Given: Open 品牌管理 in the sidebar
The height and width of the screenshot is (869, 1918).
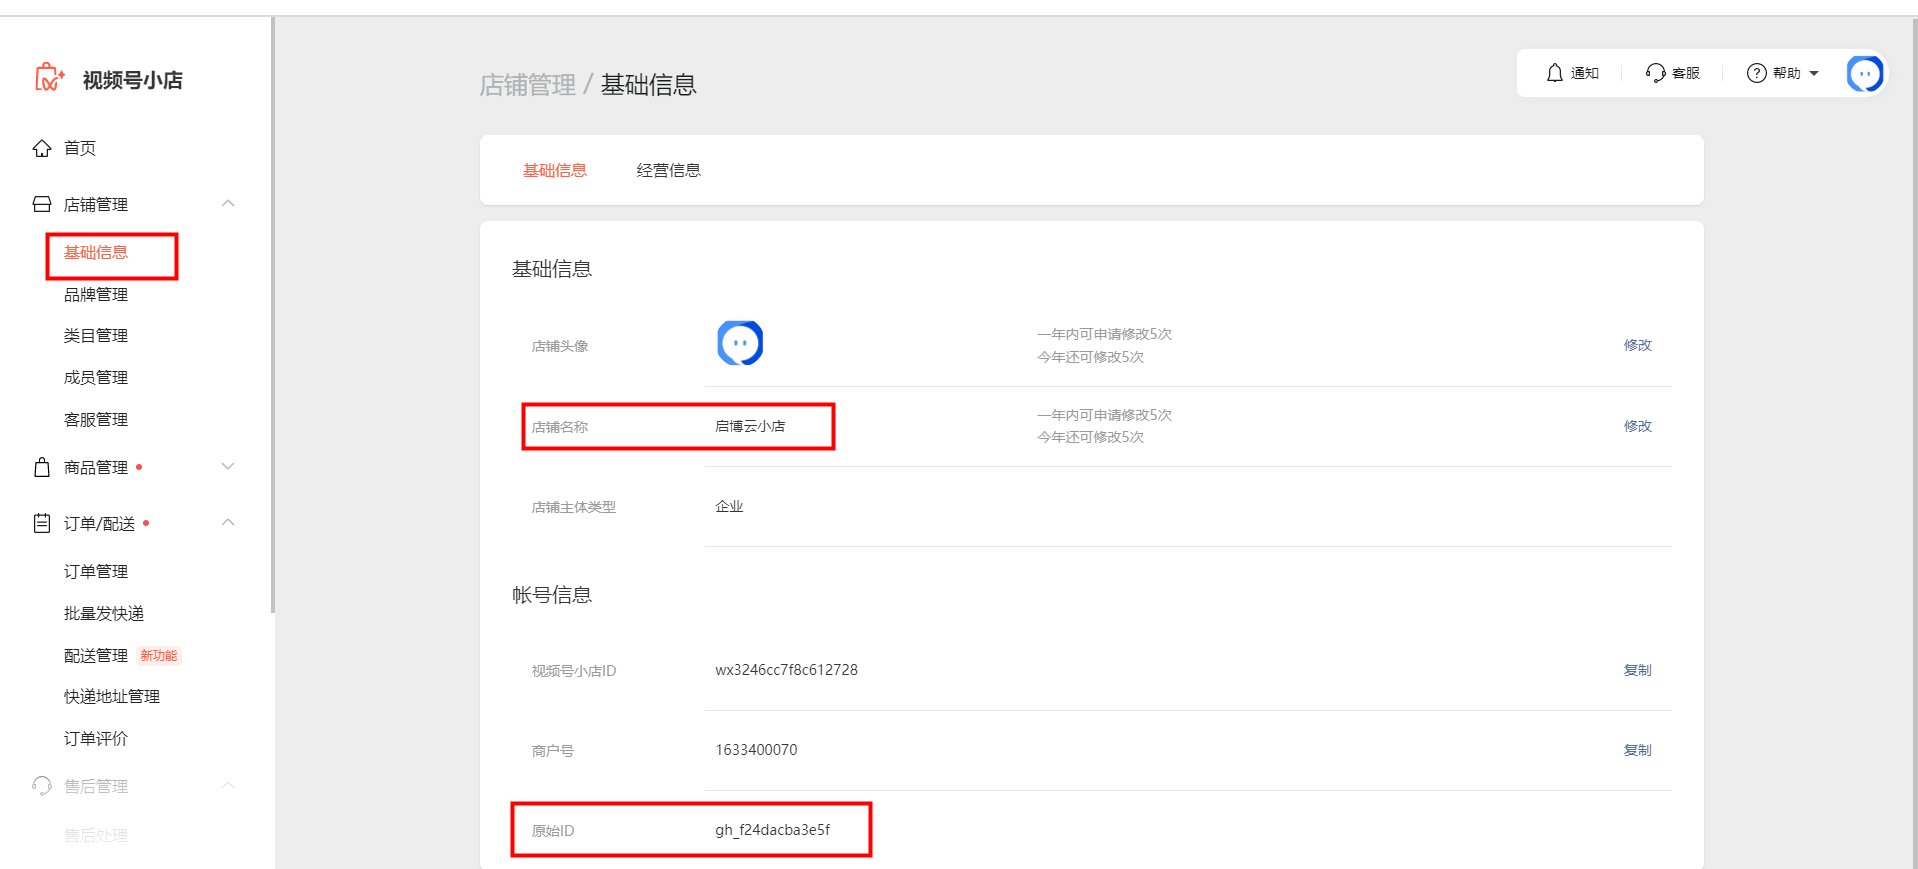Looking at the screenshot, I should coord(96,295).
